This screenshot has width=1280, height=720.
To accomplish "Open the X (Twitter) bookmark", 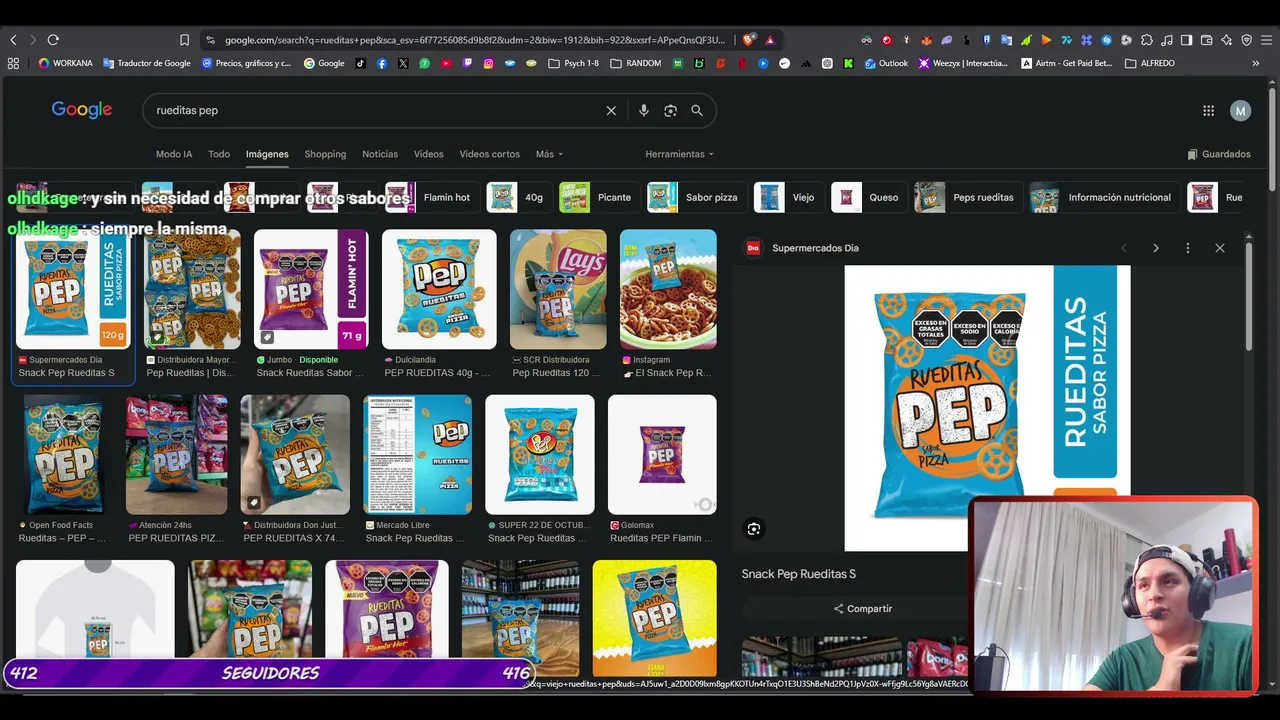I will tap(403, 63).
